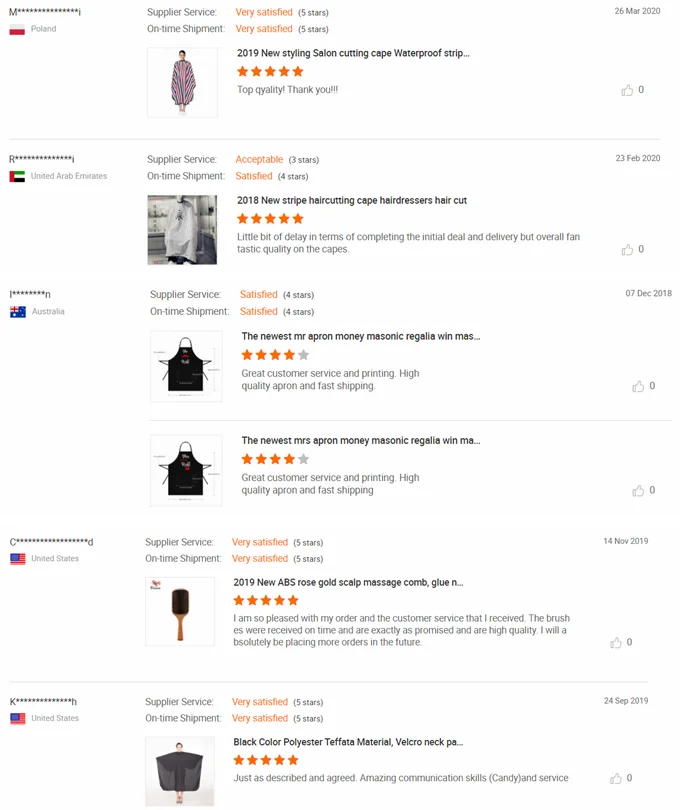Open '2018 New stripe haircutting cape' product link
680x810 pixels.
click(x=351, y=200)
